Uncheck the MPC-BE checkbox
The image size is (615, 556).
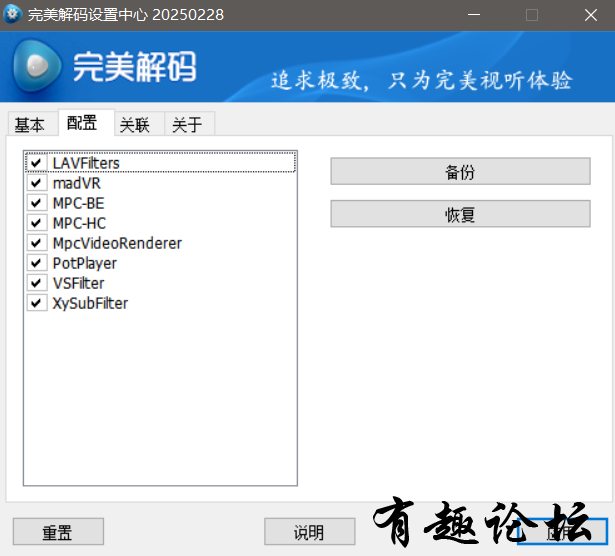tap(36, 203)
